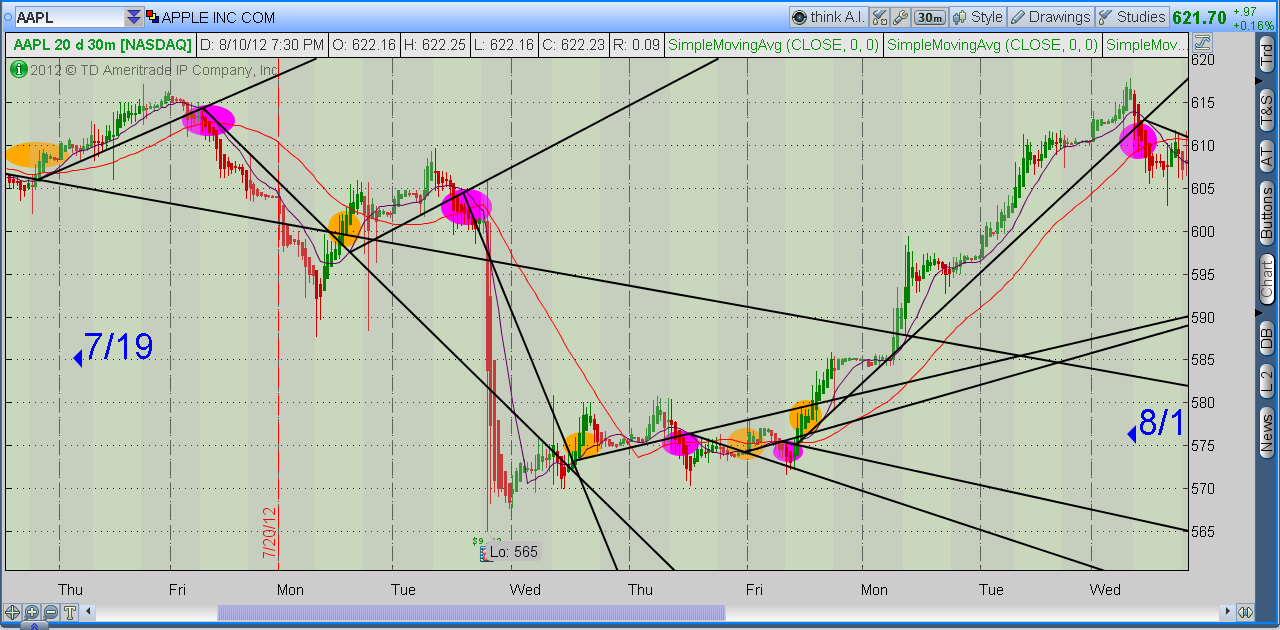Click the 7/20/12 vertical date marker label
Viewport: 1280px width, 630px height.
coord(270,533)
